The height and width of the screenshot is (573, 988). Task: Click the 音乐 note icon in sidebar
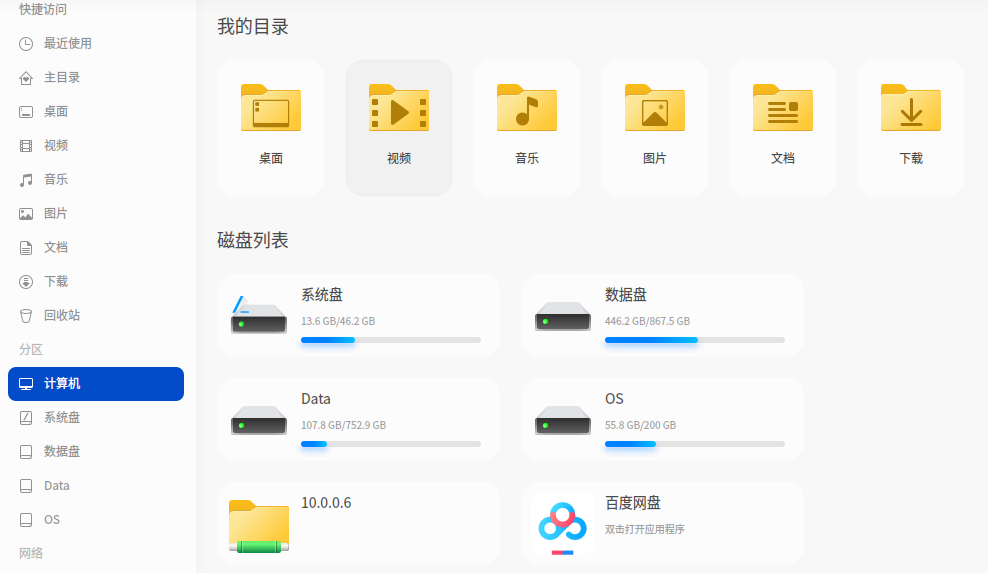[x=26, y=180]
